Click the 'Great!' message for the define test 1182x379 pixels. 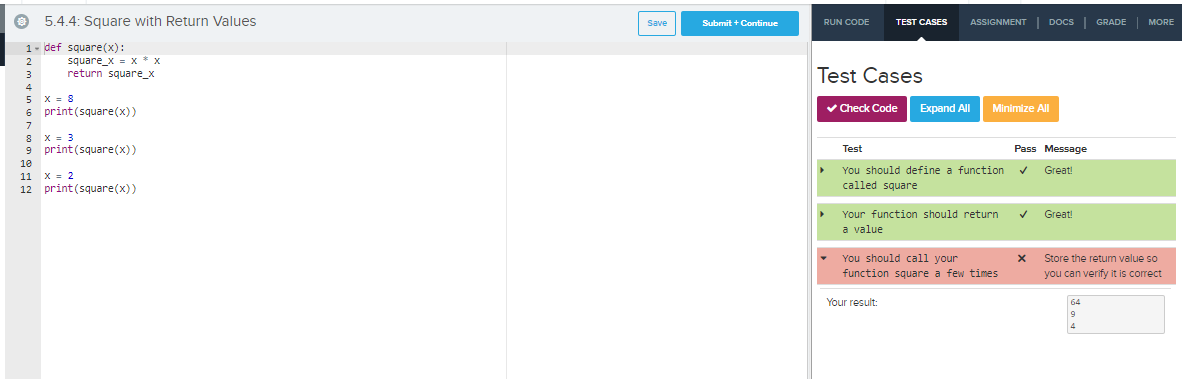[1058, 170]
